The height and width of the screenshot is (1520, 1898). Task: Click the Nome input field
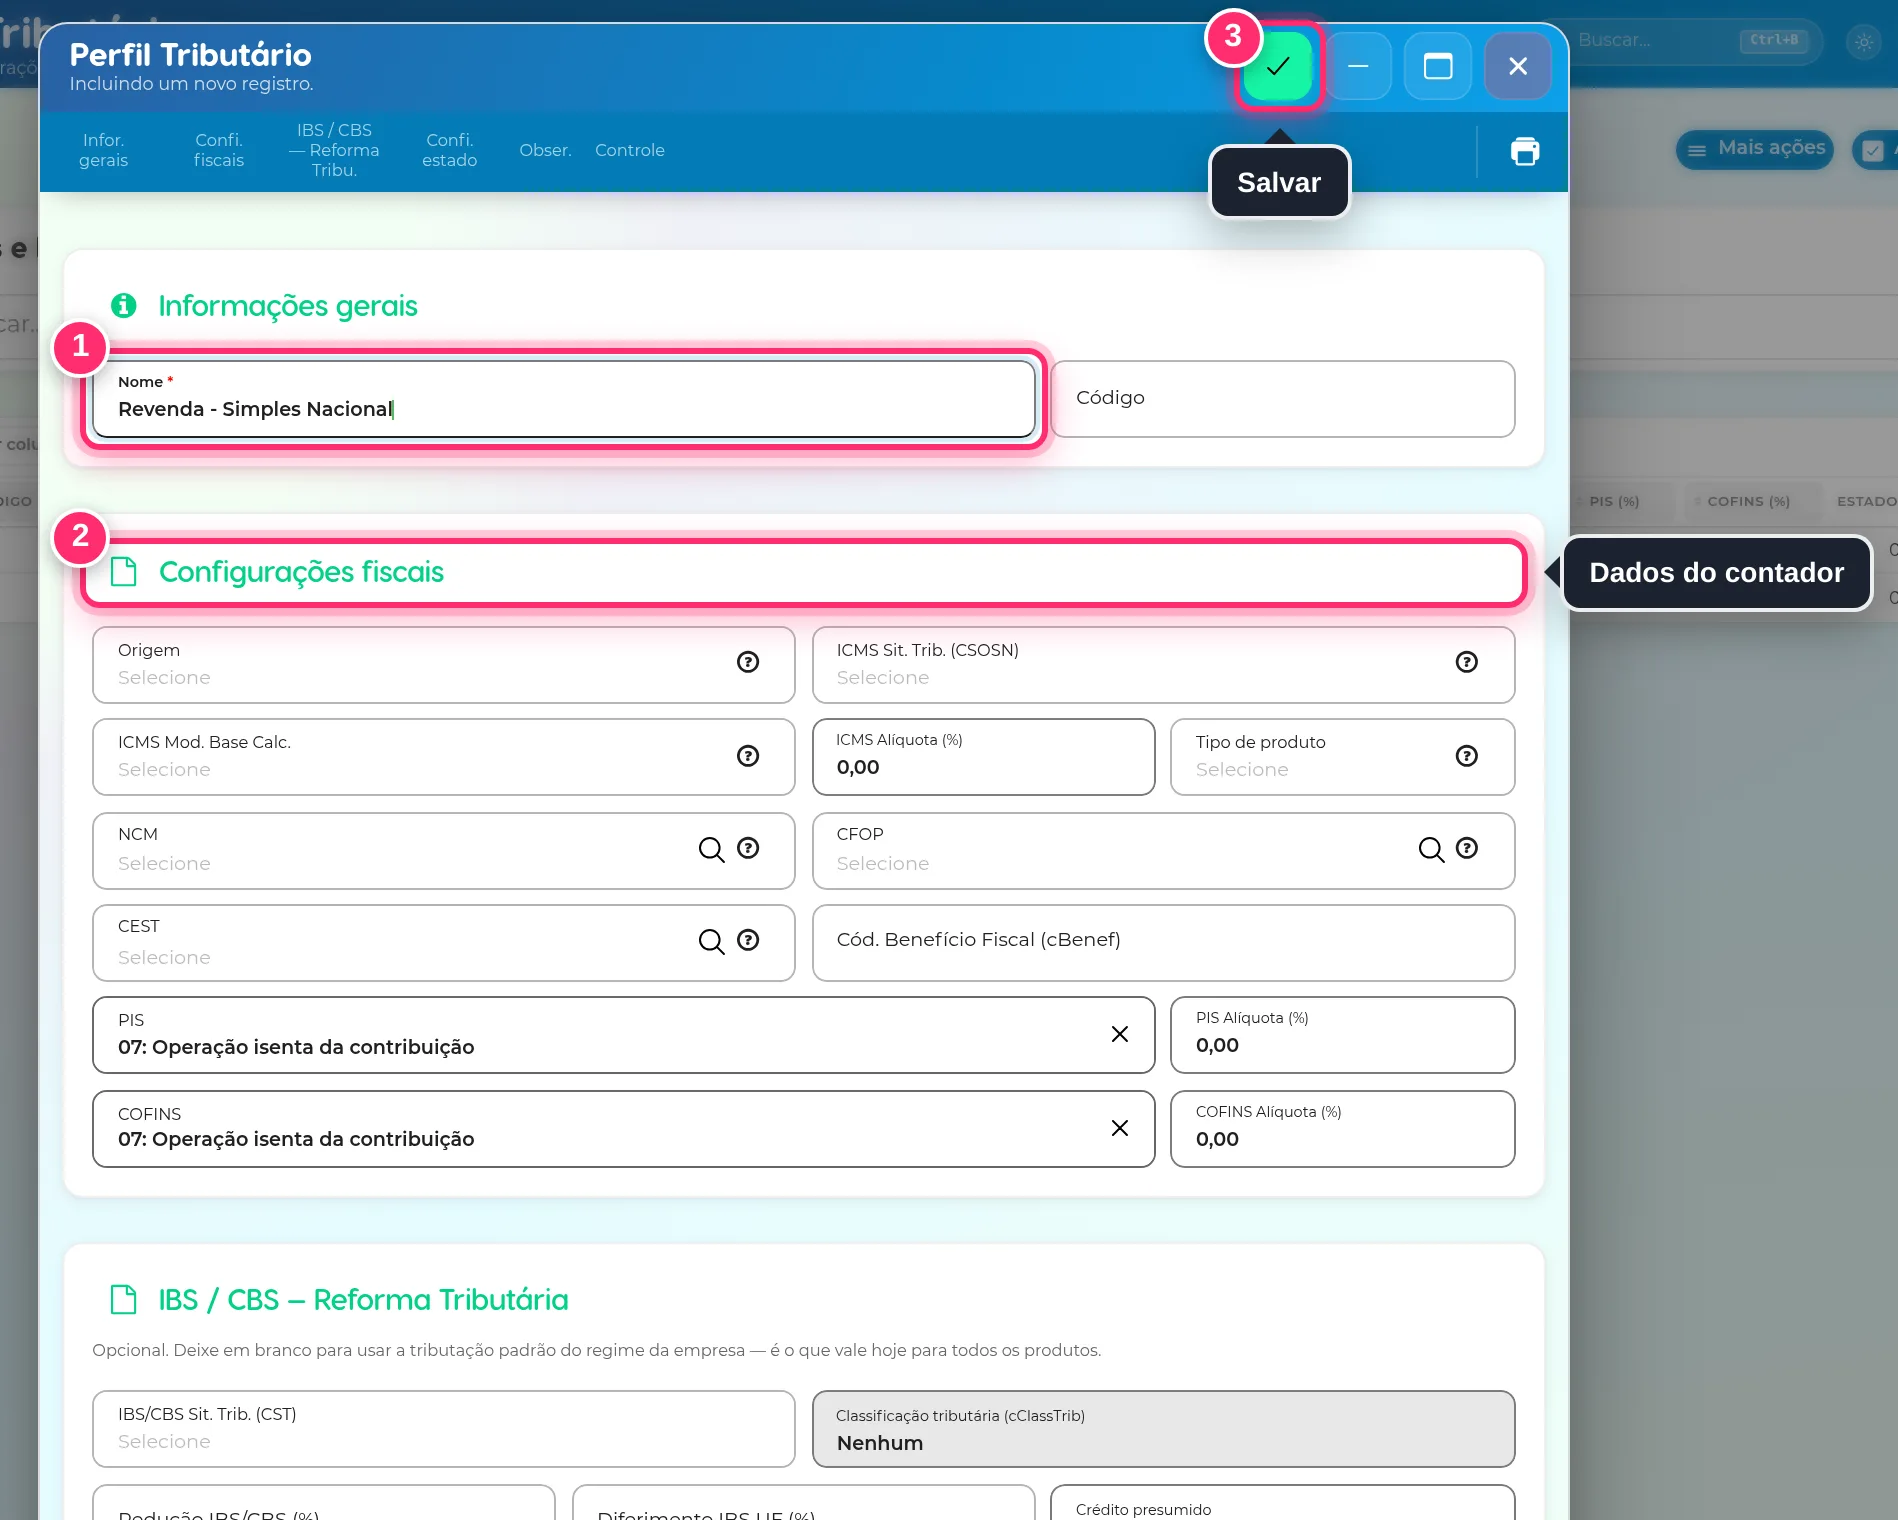[x=564, y=399]
